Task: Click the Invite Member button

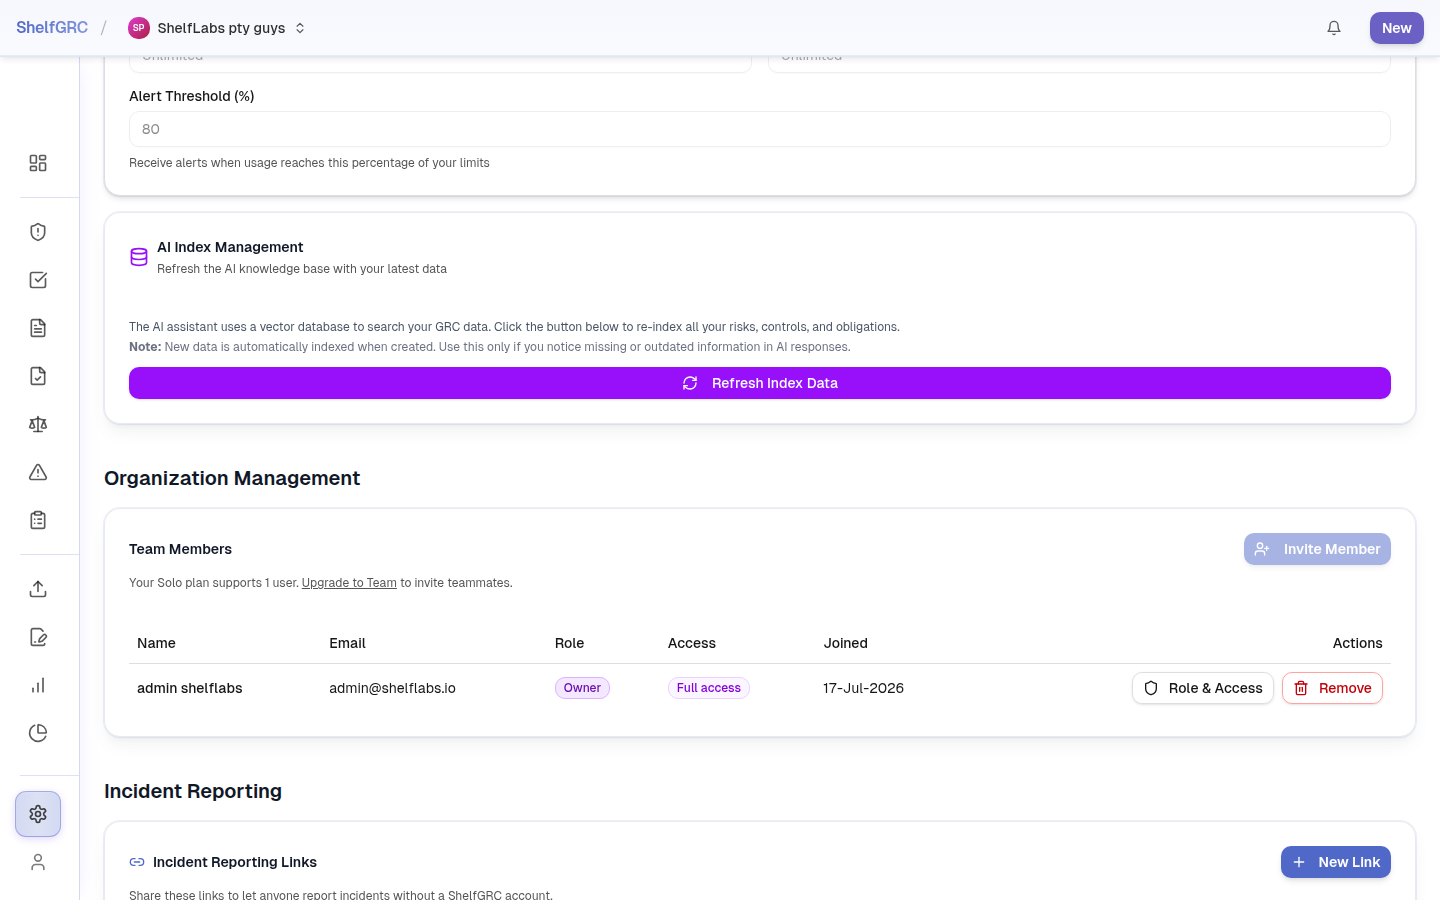Action: (x=1317, y=549)
